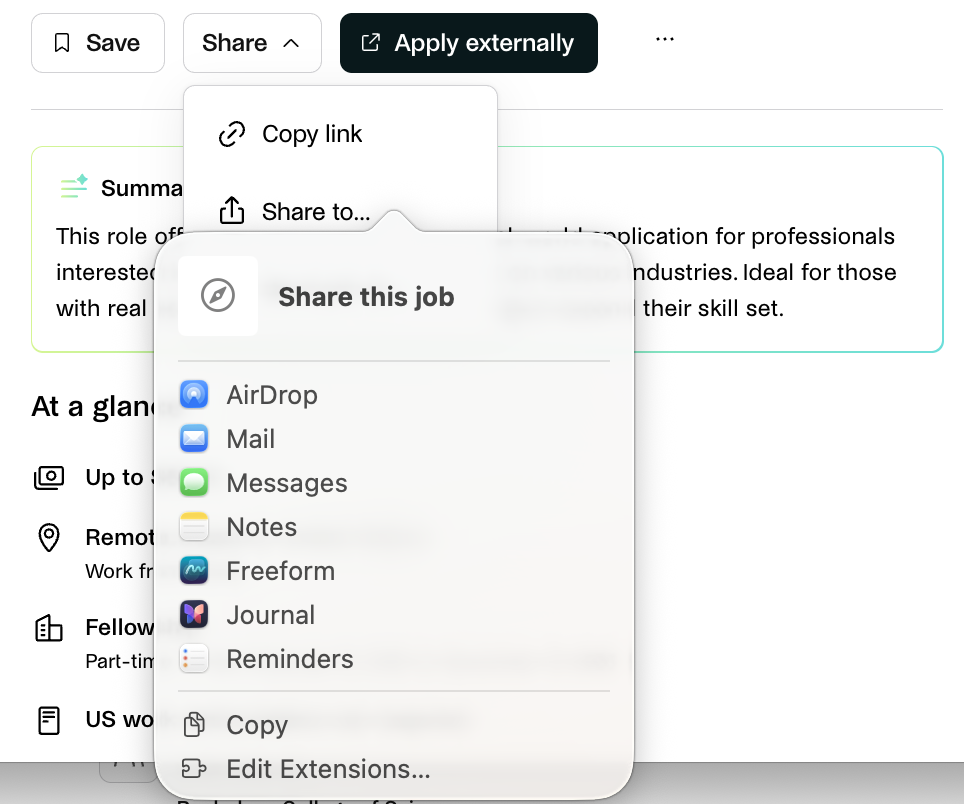Click the Edit Extensions puzzle icon
Screen dimensions: 964x804
(x=194, y=768)
